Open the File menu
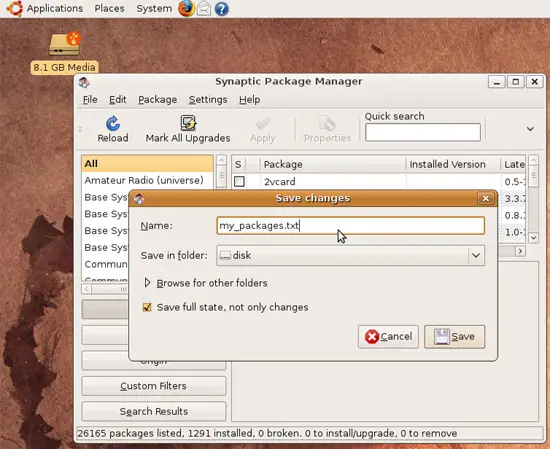Screen dimensions: 550x449 [90, 100]
